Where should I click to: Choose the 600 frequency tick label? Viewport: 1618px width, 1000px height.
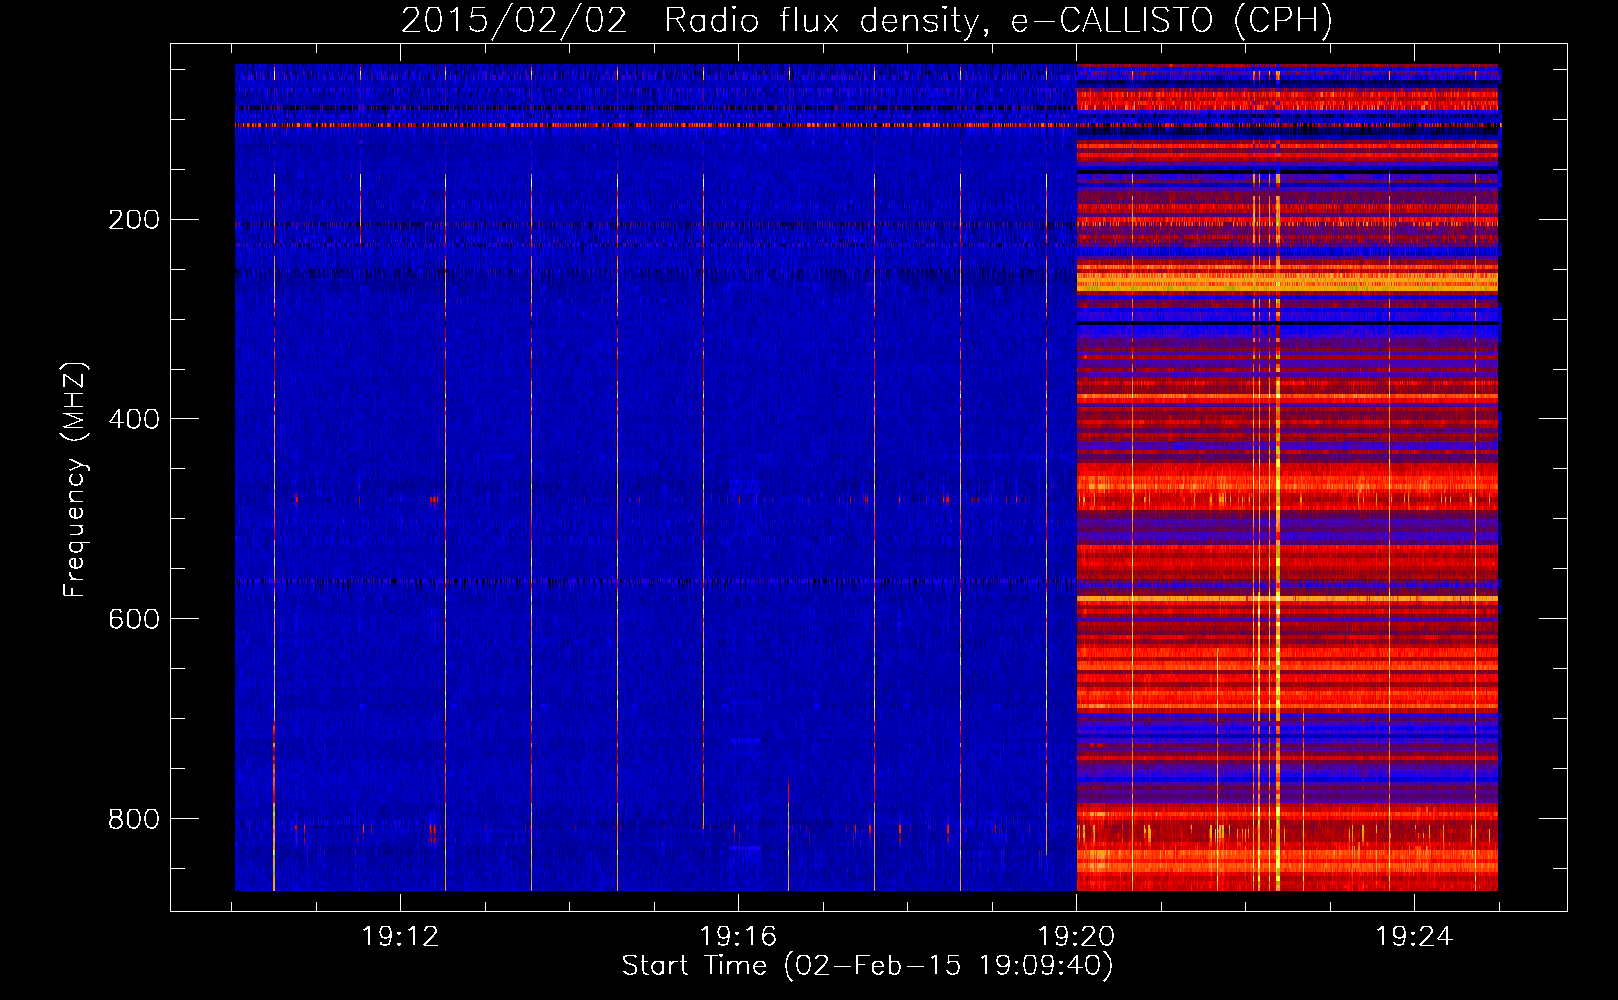[x=134, y=619]
